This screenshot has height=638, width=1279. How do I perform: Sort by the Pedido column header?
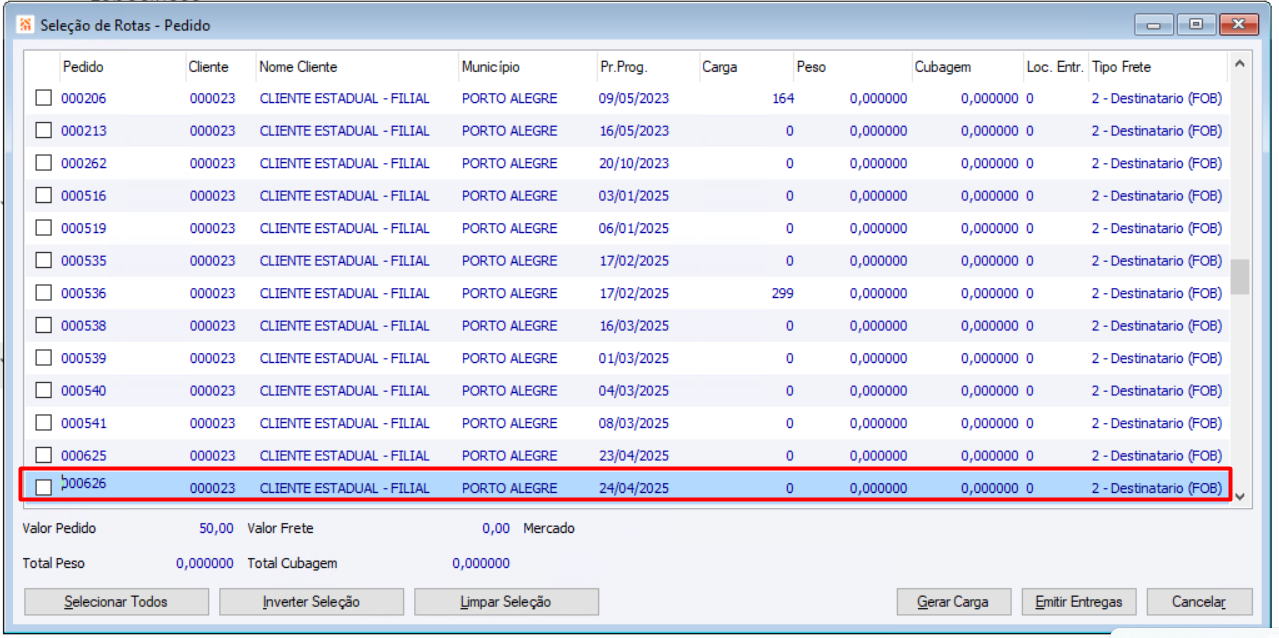tap(122, 67)
